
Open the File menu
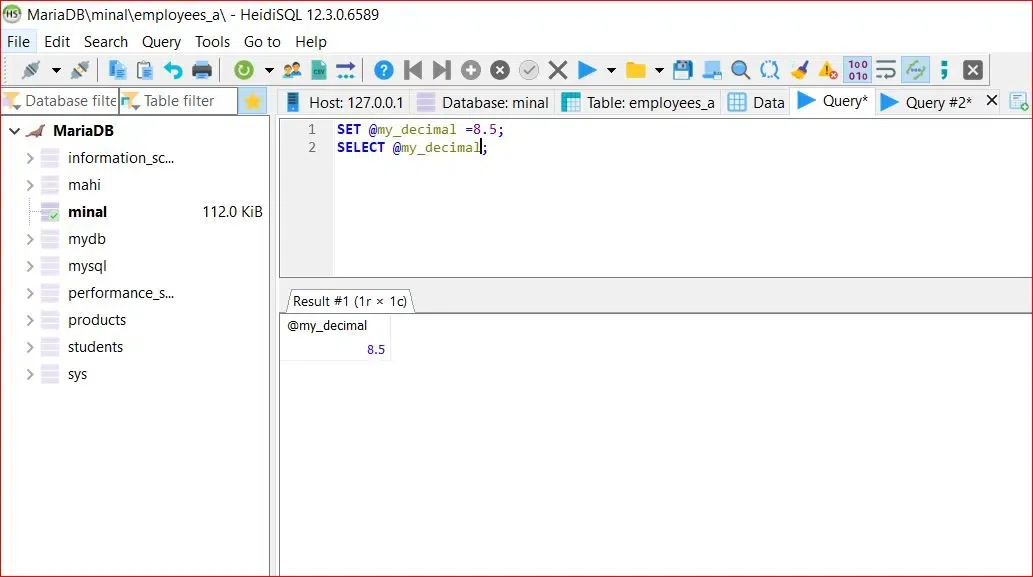coord(18,41)
